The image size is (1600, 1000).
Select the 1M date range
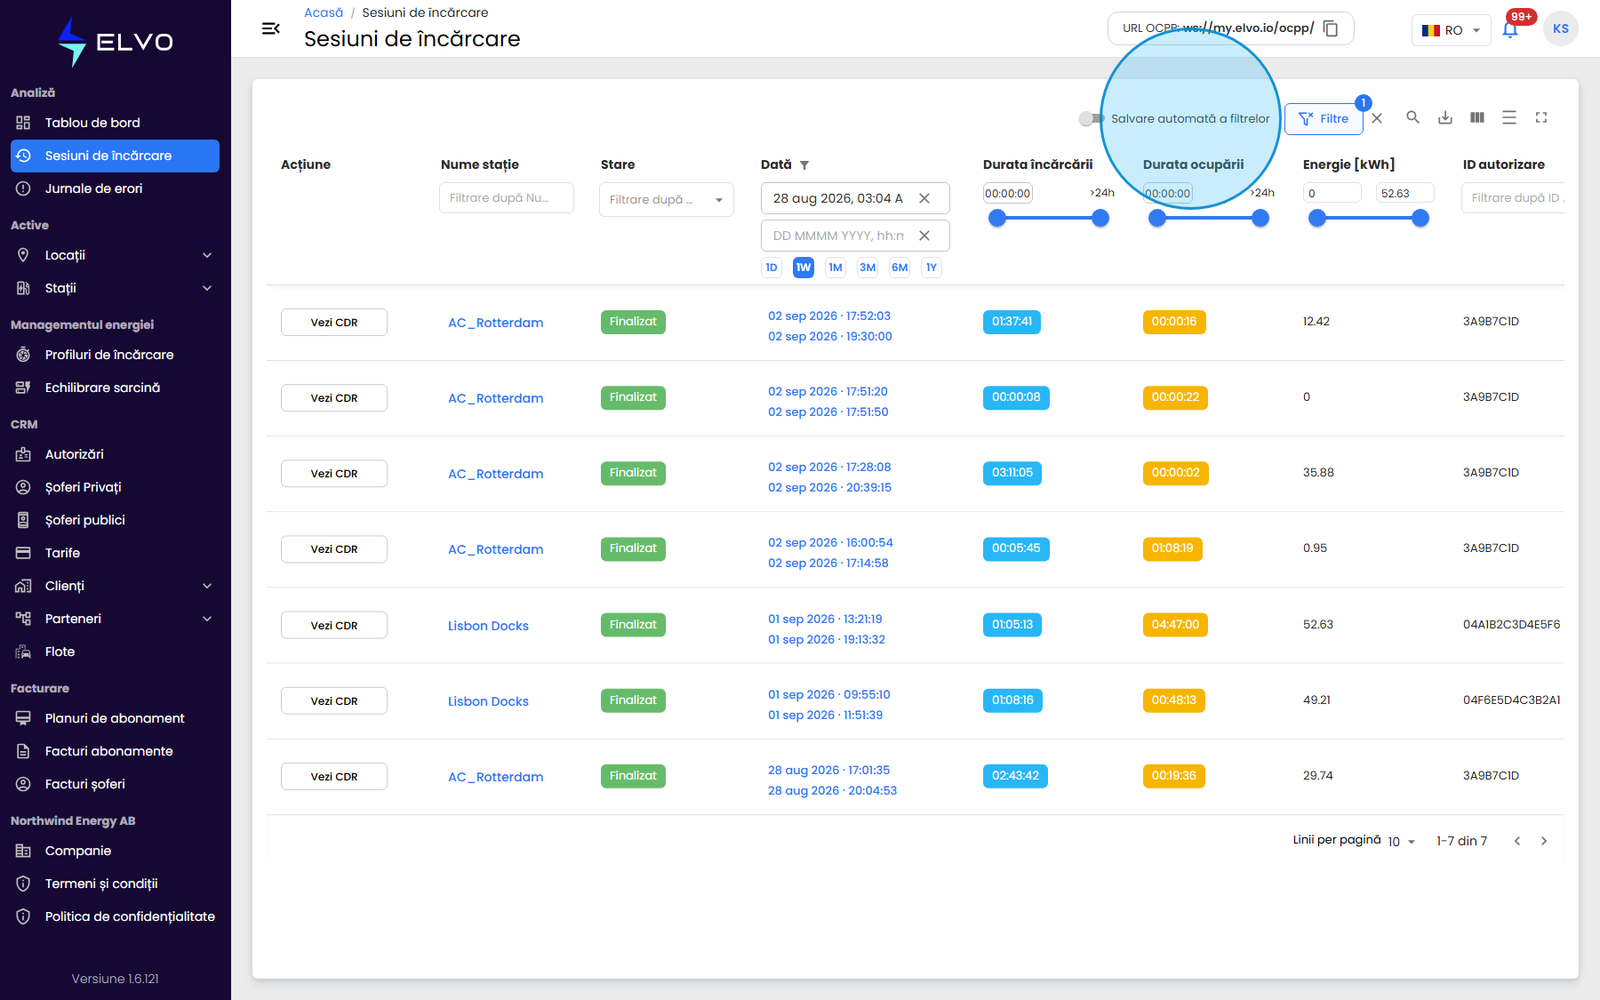tap(835, 267)
